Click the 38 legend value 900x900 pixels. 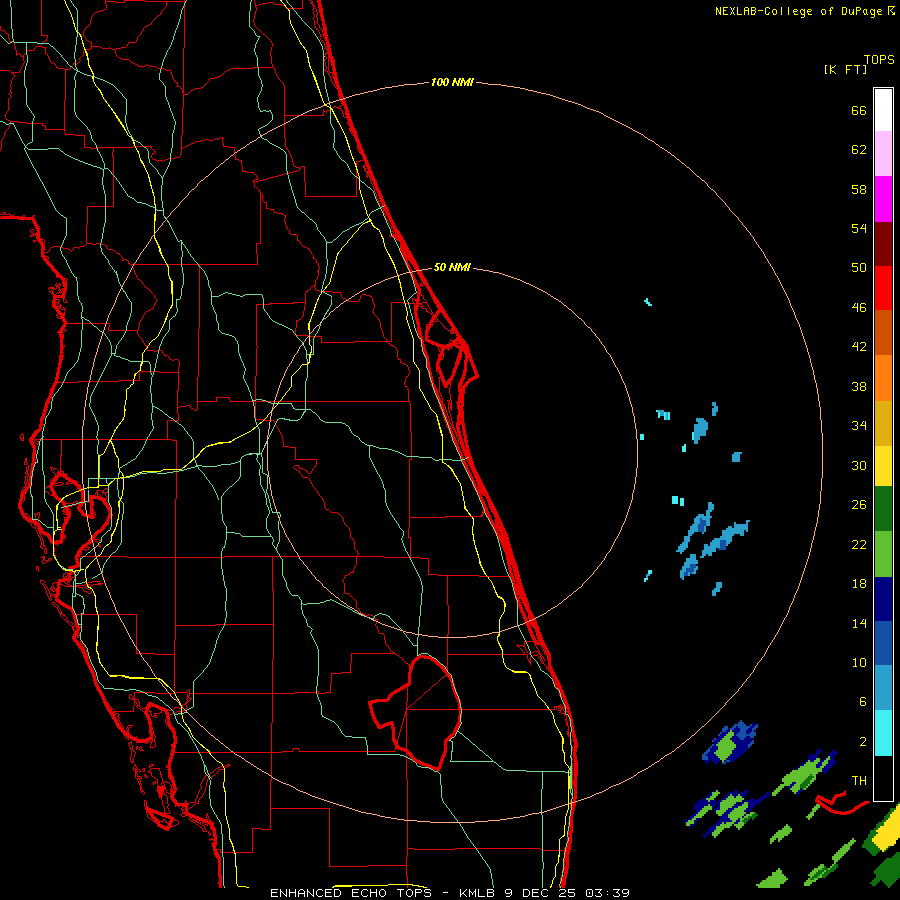pyautogui.click(x=859, y=386)
